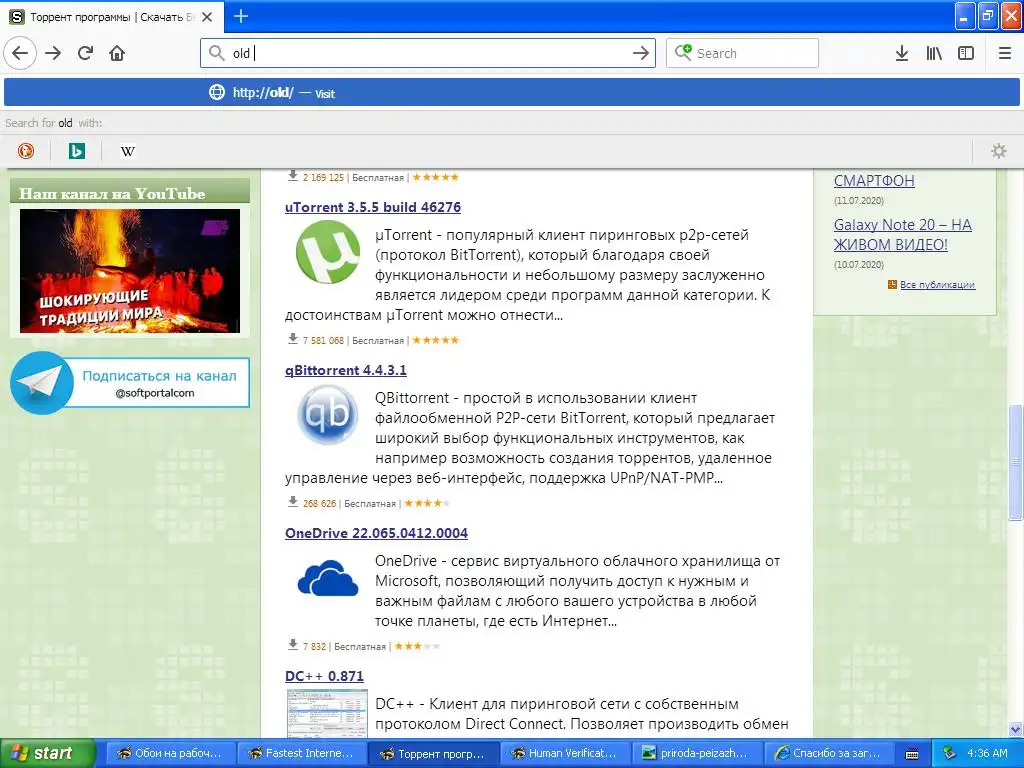Click the page vertical scrollbar thumb
1024x768 pixels.
[x=1015, y=463]
